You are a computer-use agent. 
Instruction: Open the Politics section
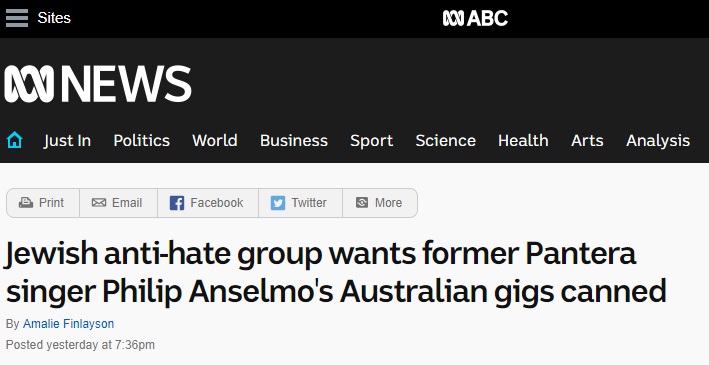click(142, 141)
